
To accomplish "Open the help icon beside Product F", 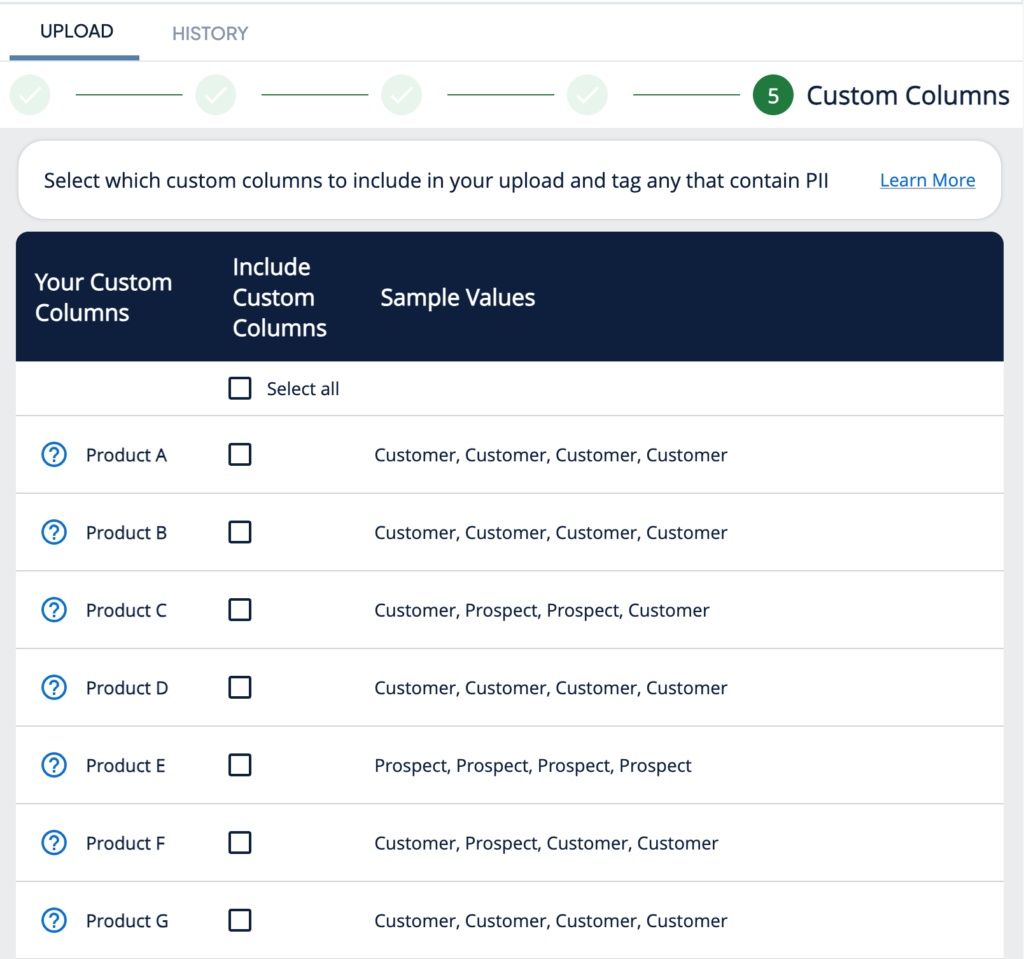I will coord(54,843).
